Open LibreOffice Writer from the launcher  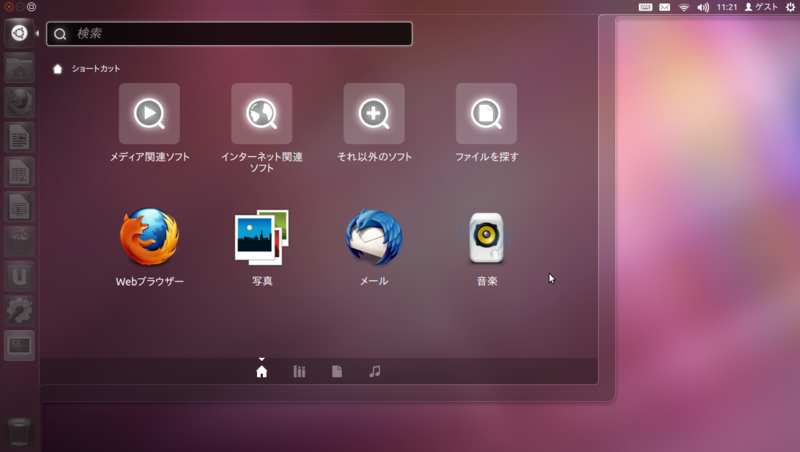[x=19, y=137]
